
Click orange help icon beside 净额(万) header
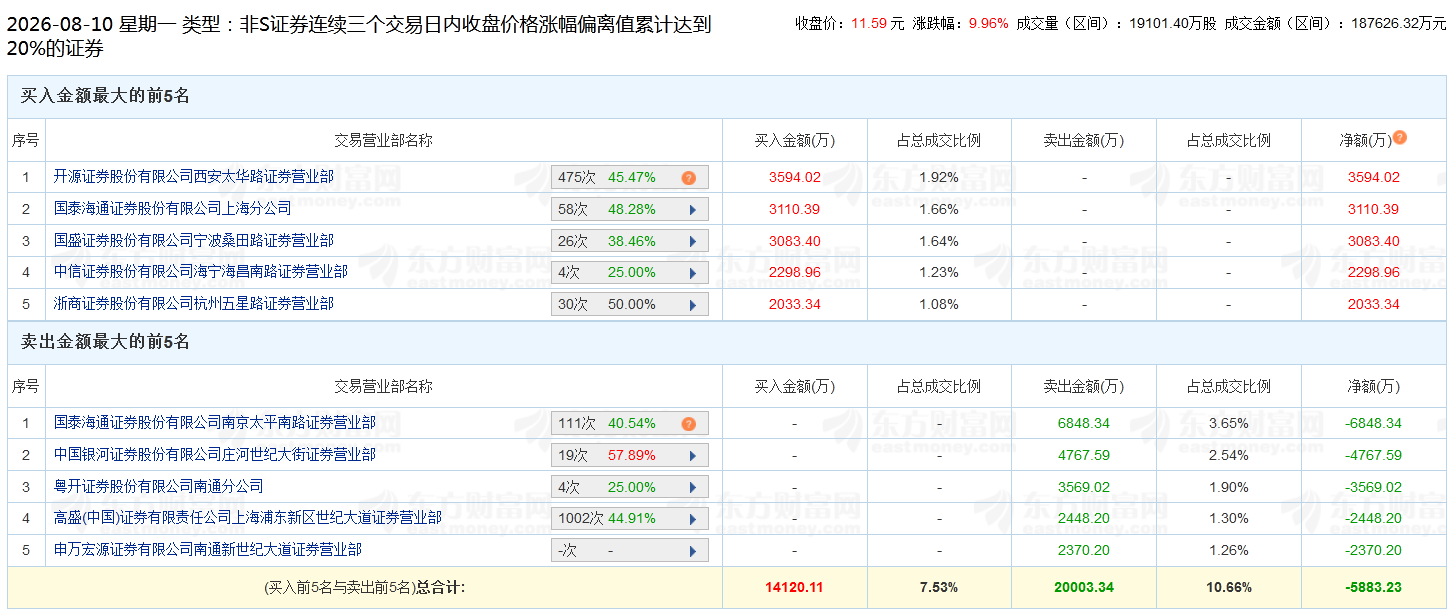[x=1400, y=137]
